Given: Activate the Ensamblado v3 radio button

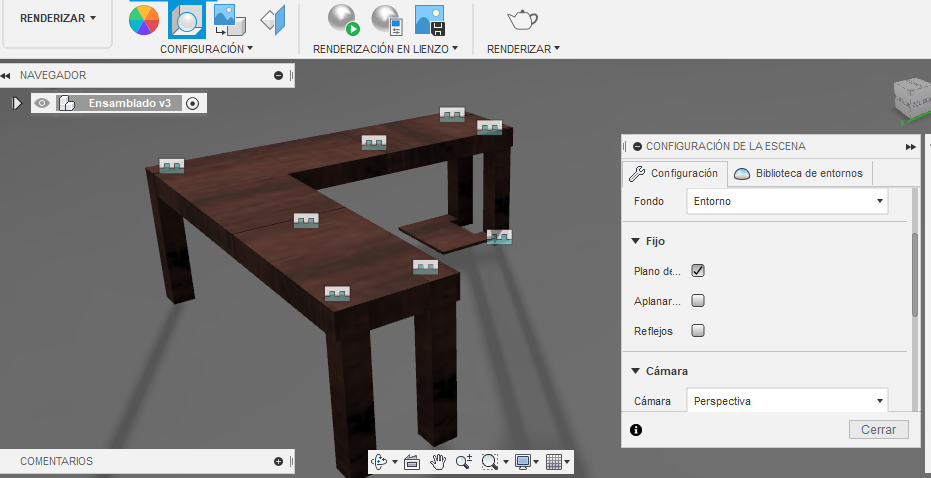Looking at the screenshot, I should coord(192,103).
